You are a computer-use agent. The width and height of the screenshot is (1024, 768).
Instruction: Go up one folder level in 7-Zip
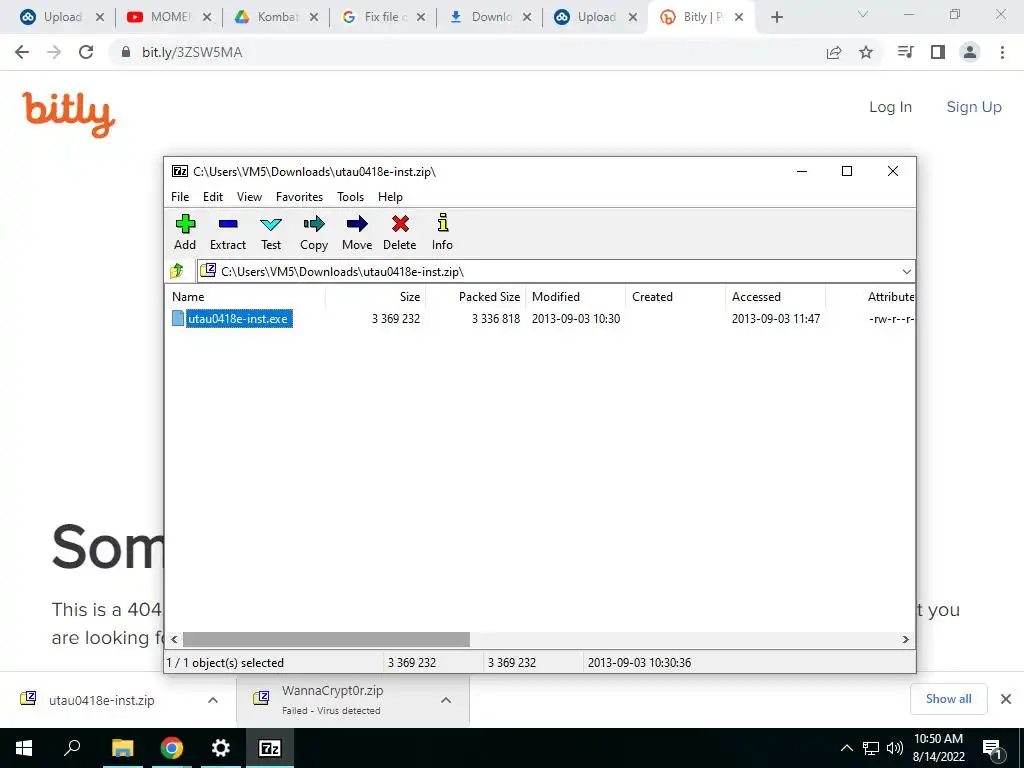pos(177,270)
